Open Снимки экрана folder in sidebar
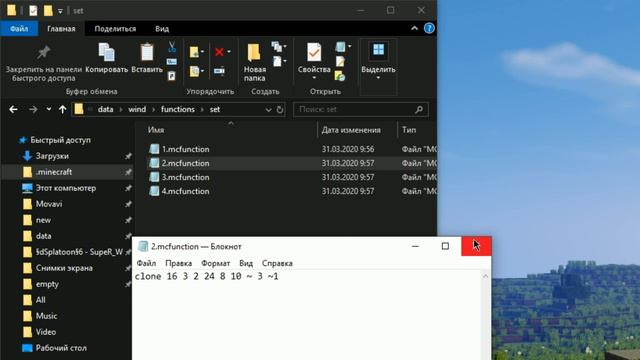 click(64, 268)
